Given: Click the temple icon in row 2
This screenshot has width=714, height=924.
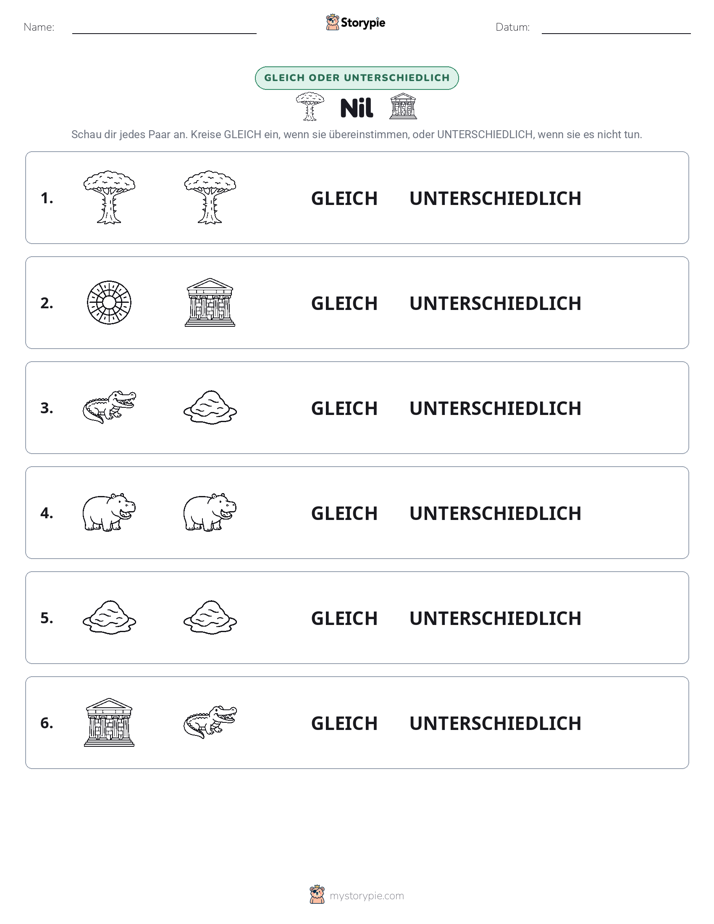Looking at the screenshot, I should click(x=210, y=302).
